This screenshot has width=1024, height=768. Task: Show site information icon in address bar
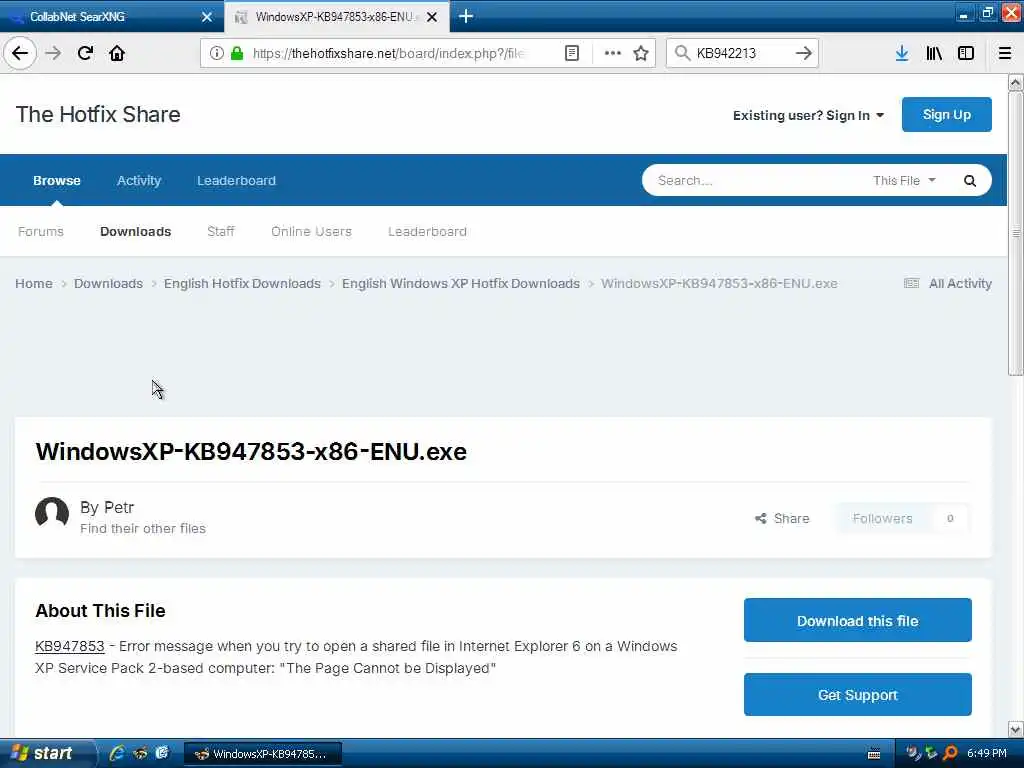tap(216, 53)
